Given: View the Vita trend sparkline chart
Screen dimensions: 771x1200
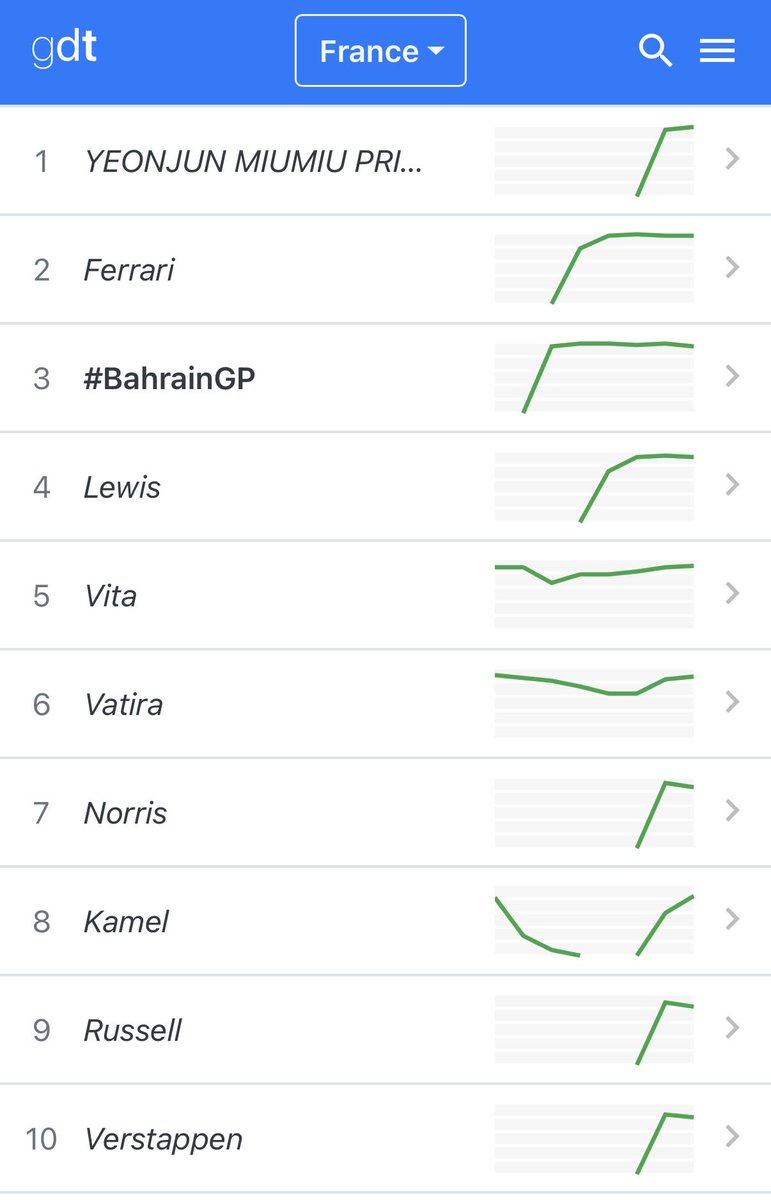Looking at the screenshot, I should [x=594, y=594].
